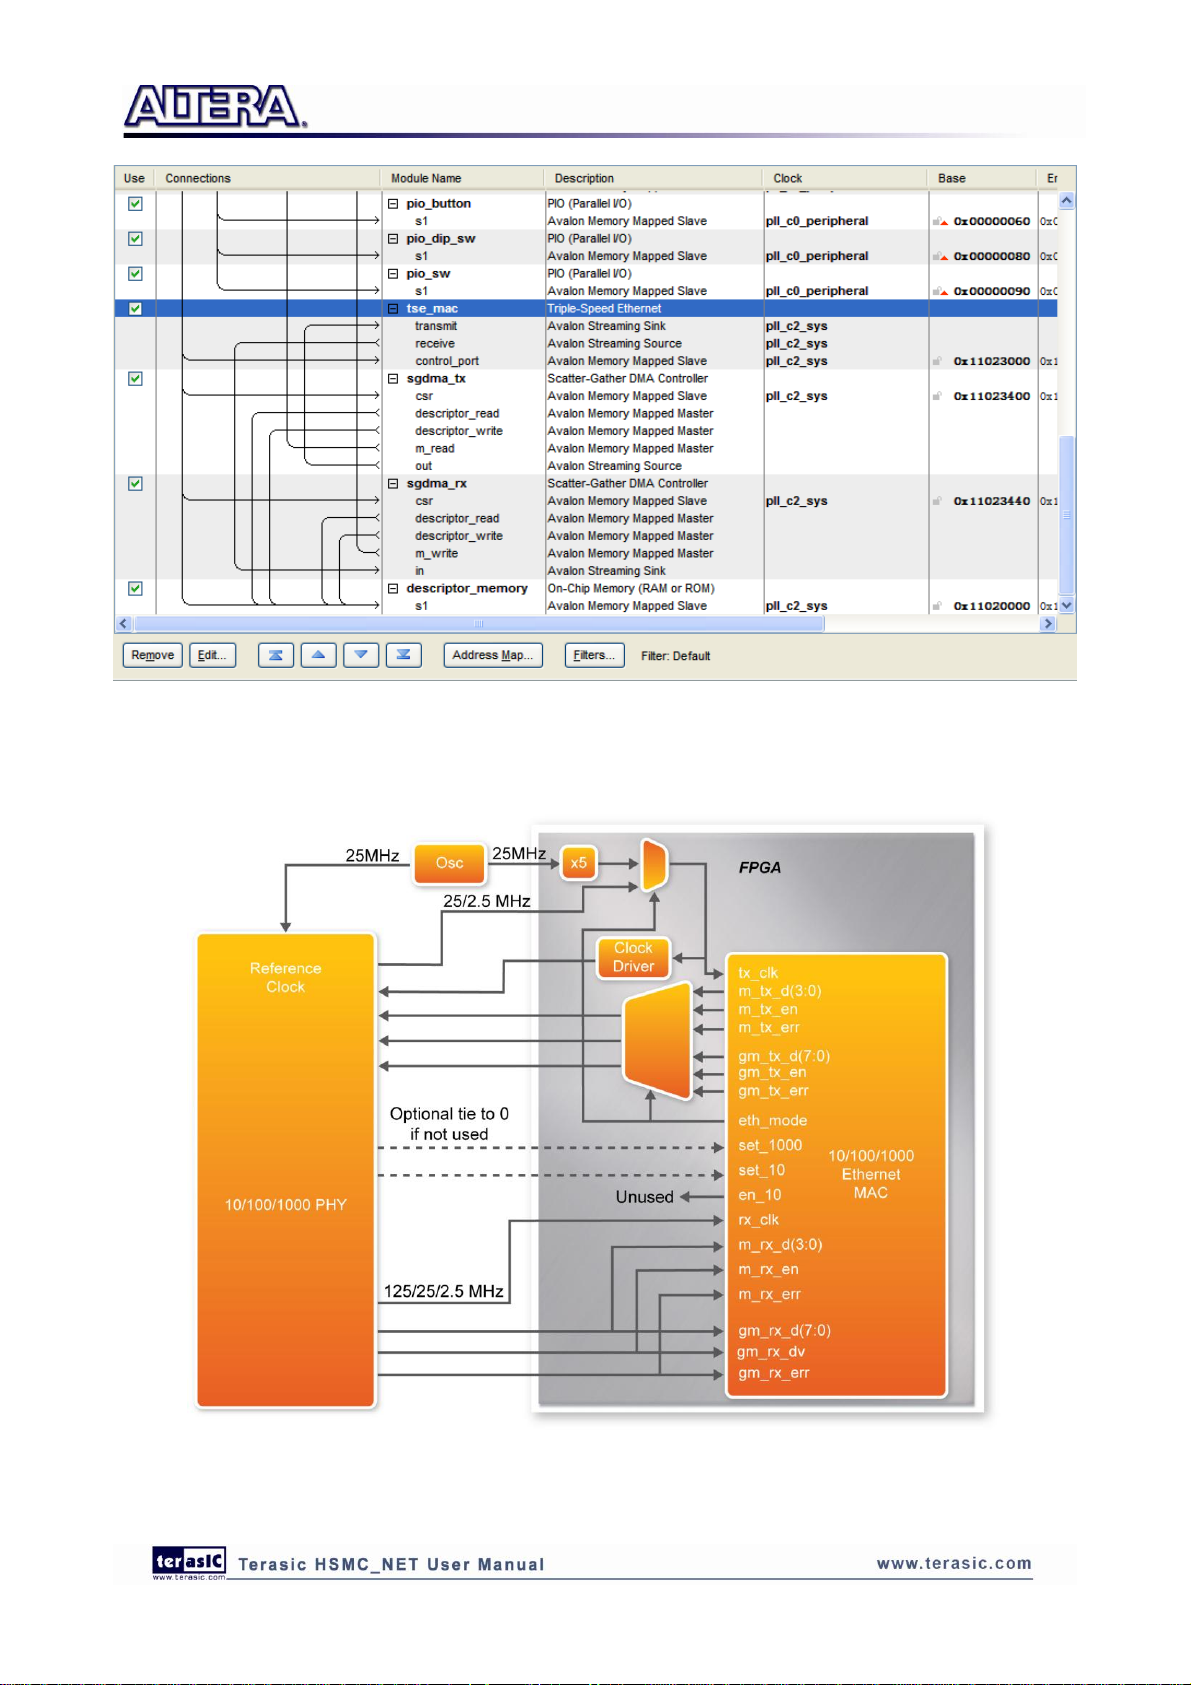
Task: Click the Remove button
Action: (x=152, y=655)
